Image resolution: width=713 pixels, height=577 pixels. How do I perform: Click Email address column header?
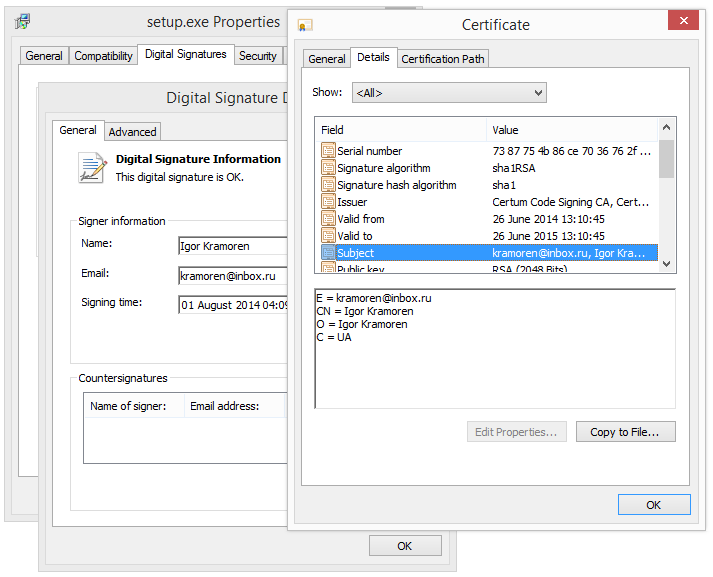(234, 406)
